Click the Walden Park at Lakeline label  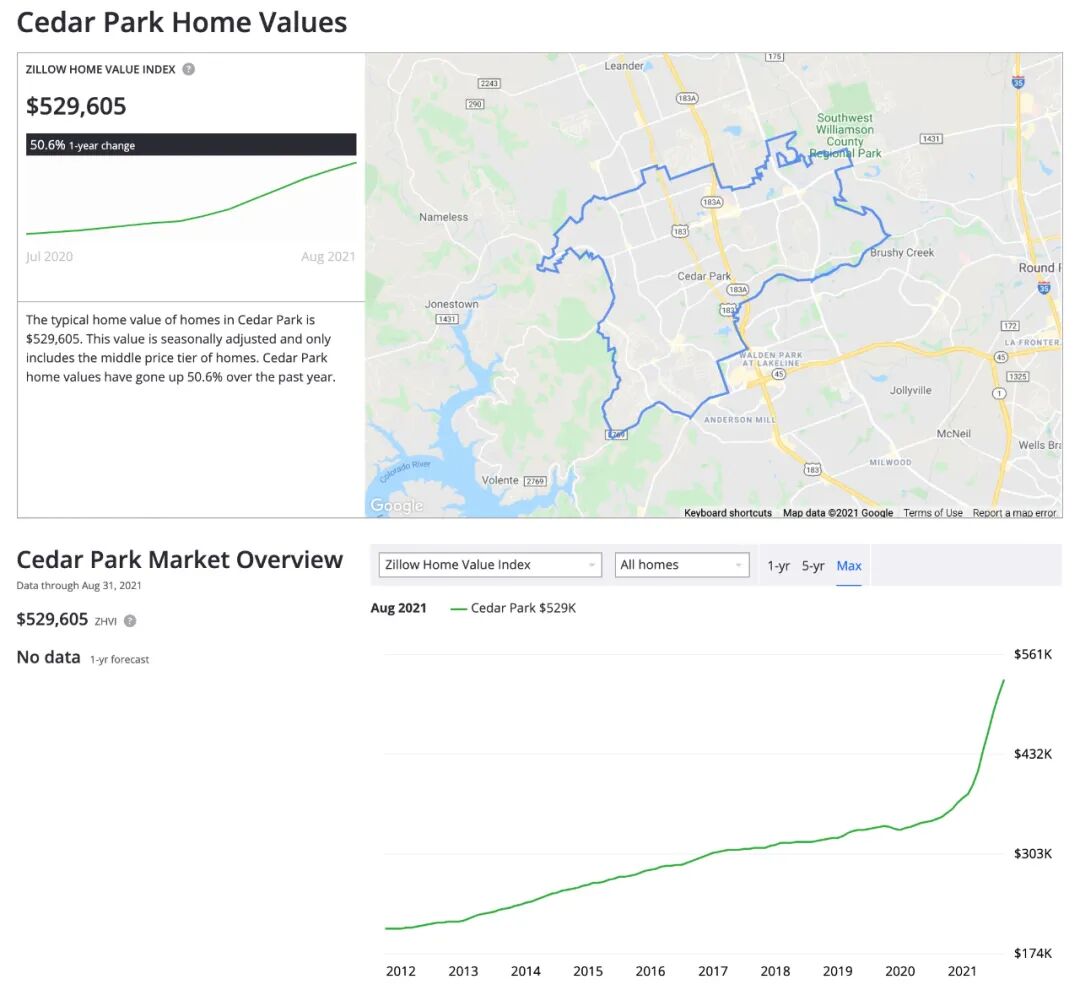(x=771, y=359)
